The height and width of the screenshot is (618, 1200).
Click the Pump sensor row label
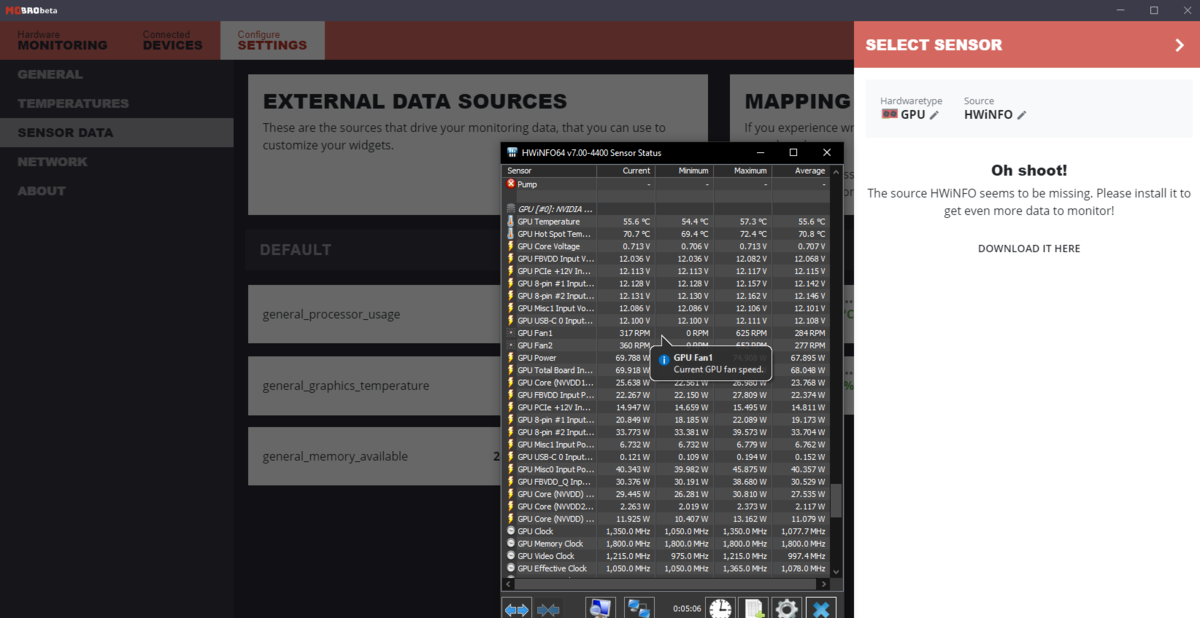pyautogui.click(x=527, y=184)
